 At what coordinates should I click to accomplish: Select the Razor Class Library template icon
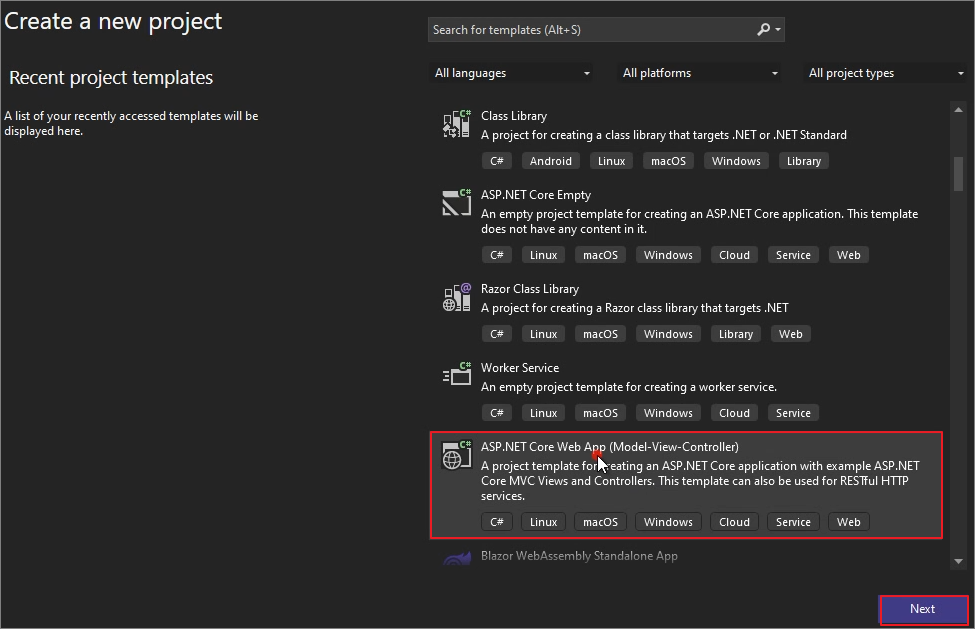coord(456,296)
